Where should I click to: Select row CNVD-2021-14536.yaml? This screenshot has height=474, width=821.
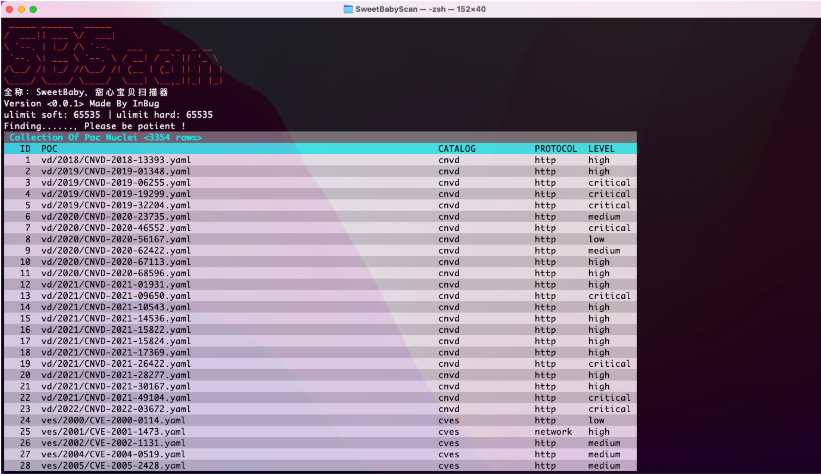pyautogui.click(x=320, y=318)
